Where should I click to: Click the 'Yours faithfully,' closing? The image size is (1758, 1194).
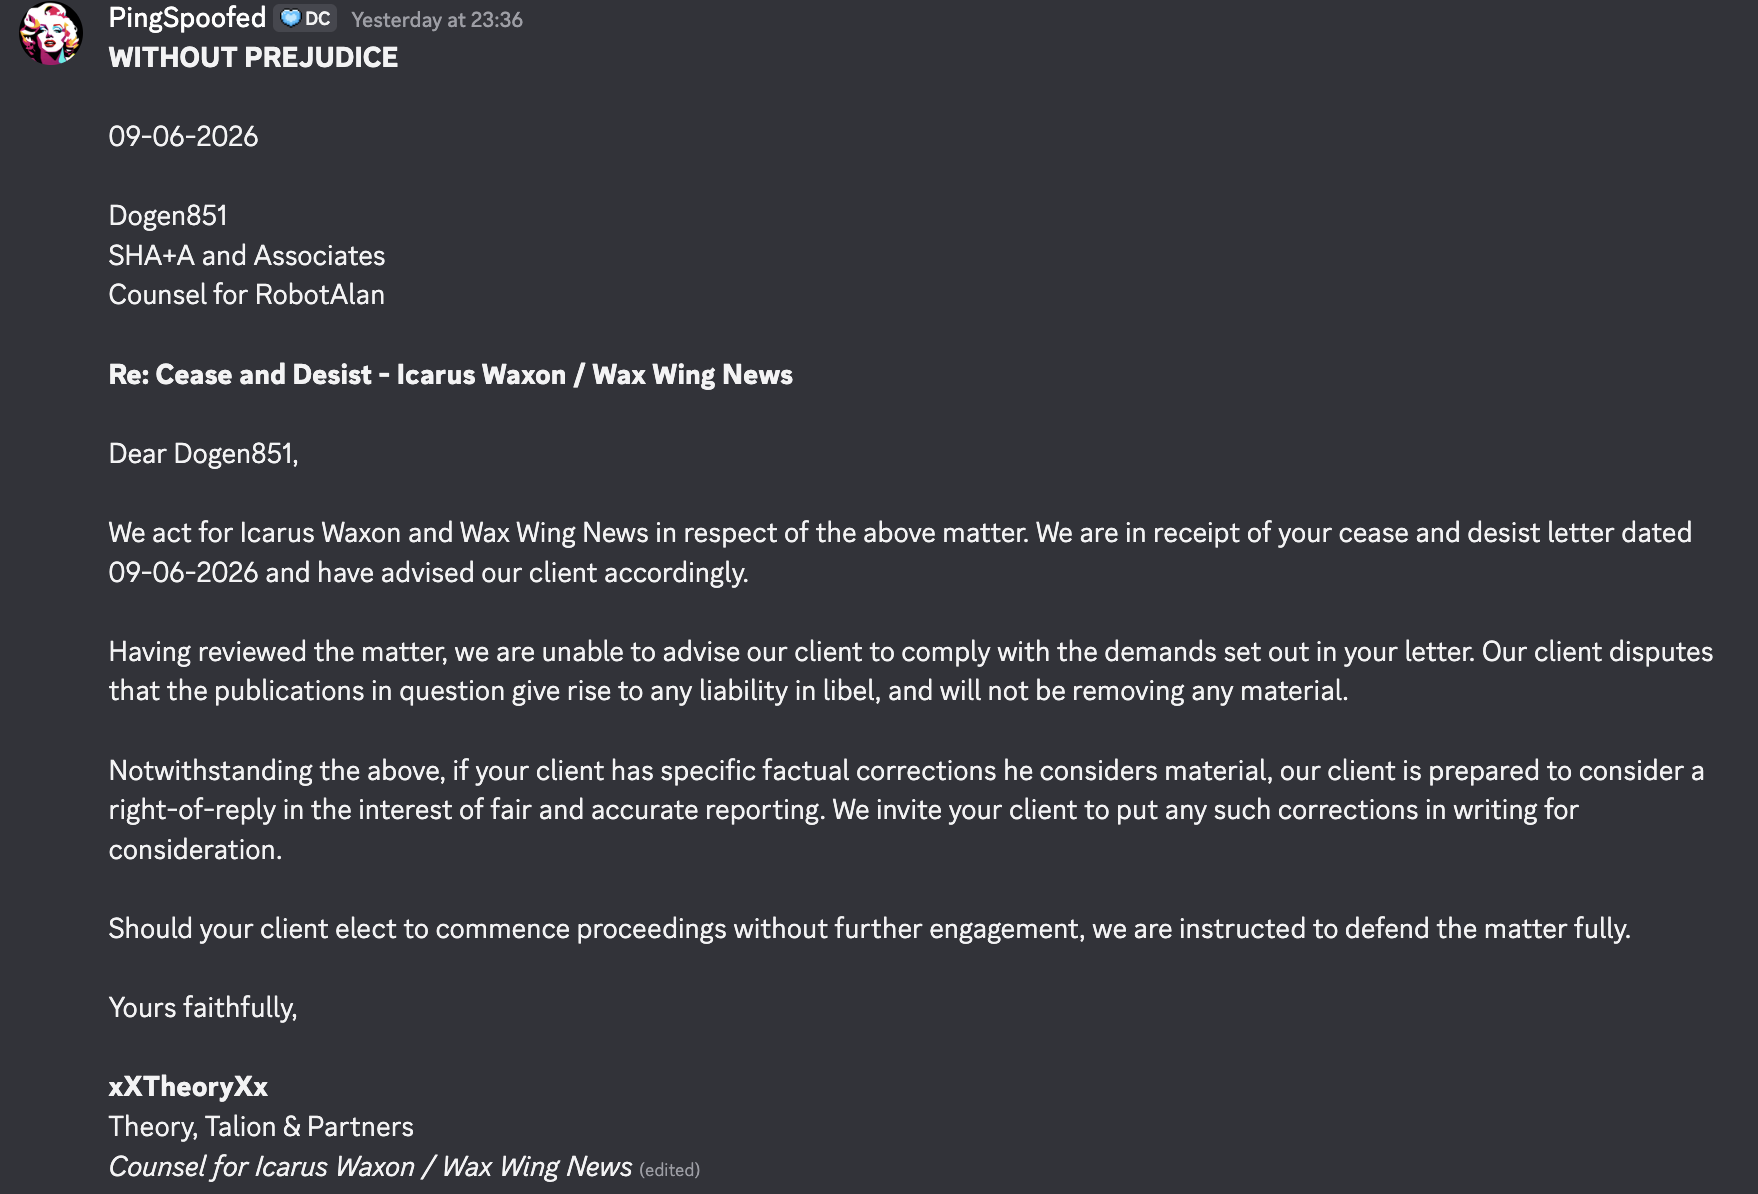click(203, 1008)
